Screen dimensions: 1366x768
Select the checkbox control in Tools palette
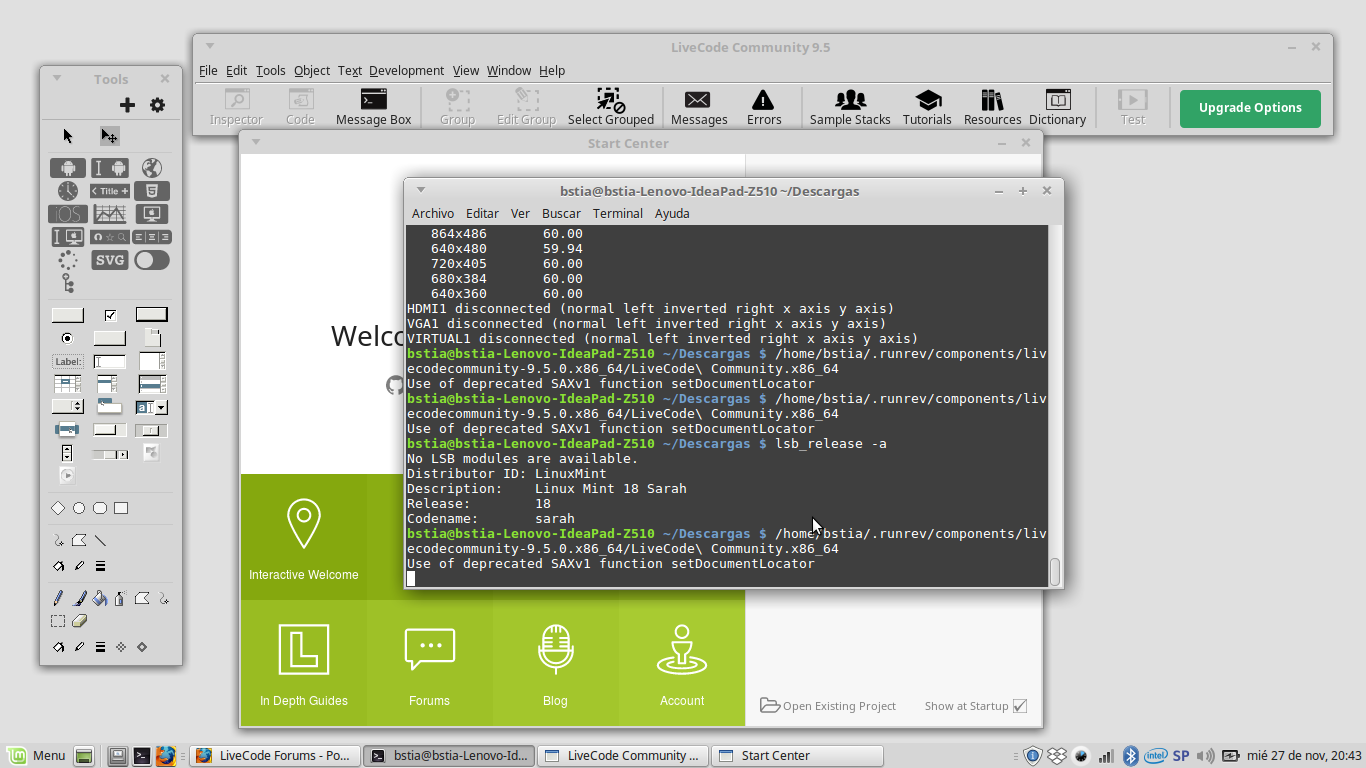pos(110,315)
